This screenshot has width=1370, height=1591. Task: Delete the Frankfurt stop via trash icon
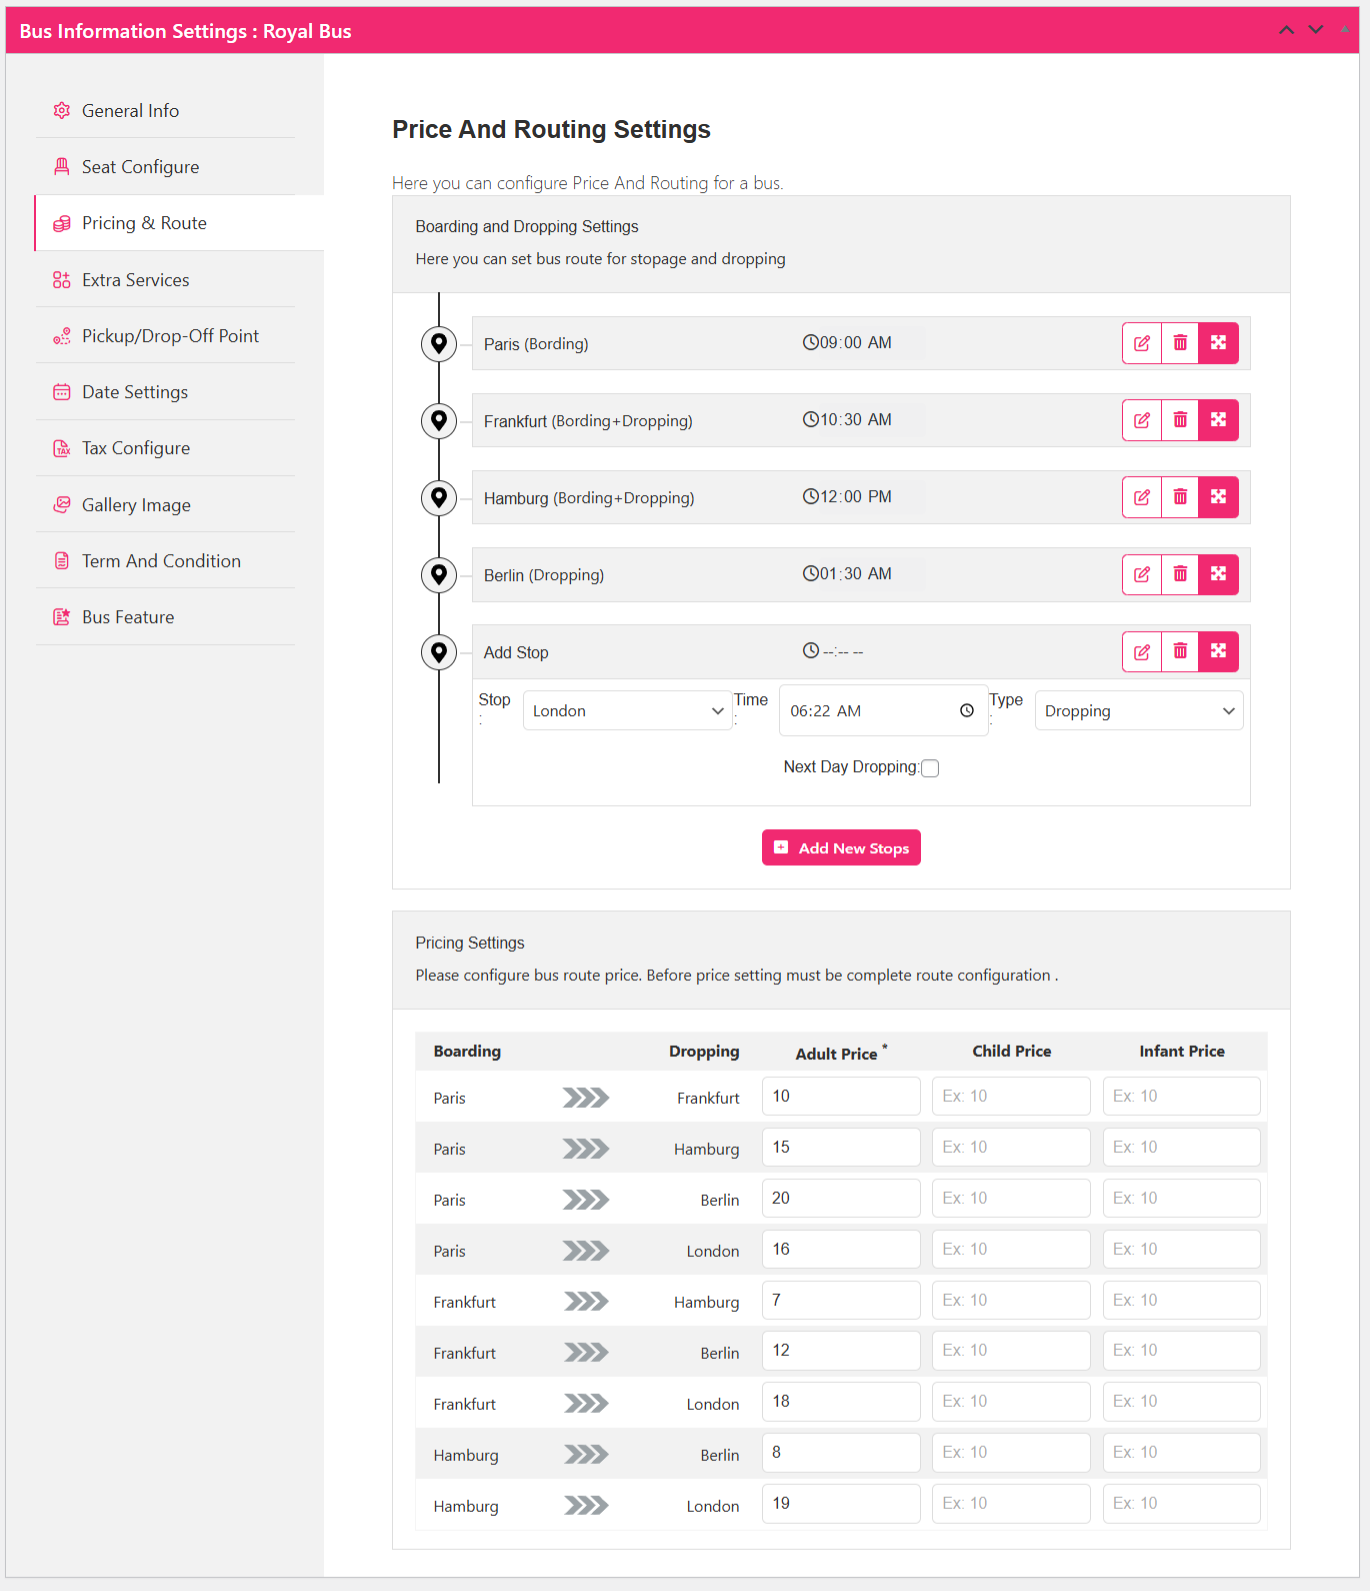(1180, 420)
